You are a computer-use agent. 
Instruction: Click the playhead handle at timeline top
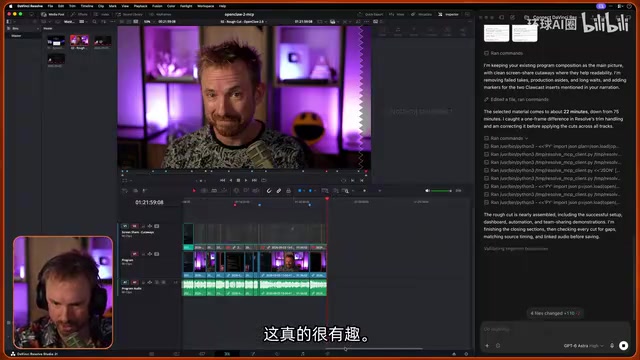327,199
